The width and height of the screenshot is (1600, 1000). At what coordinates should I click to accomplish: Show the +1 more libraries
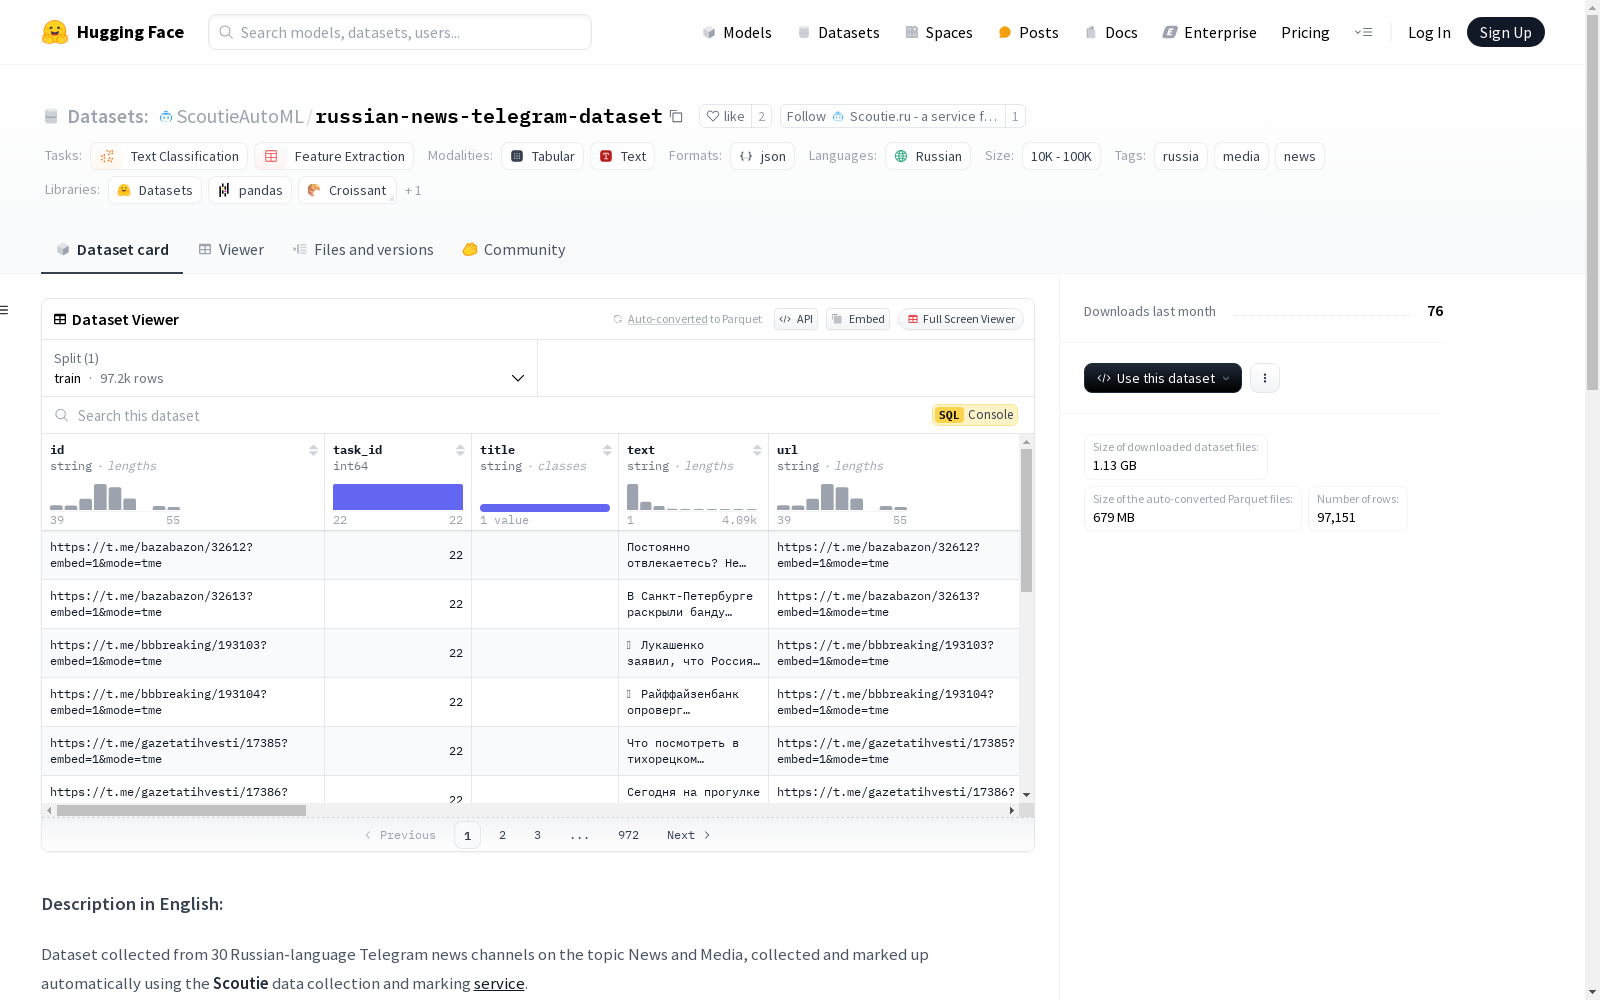(413, 190)
